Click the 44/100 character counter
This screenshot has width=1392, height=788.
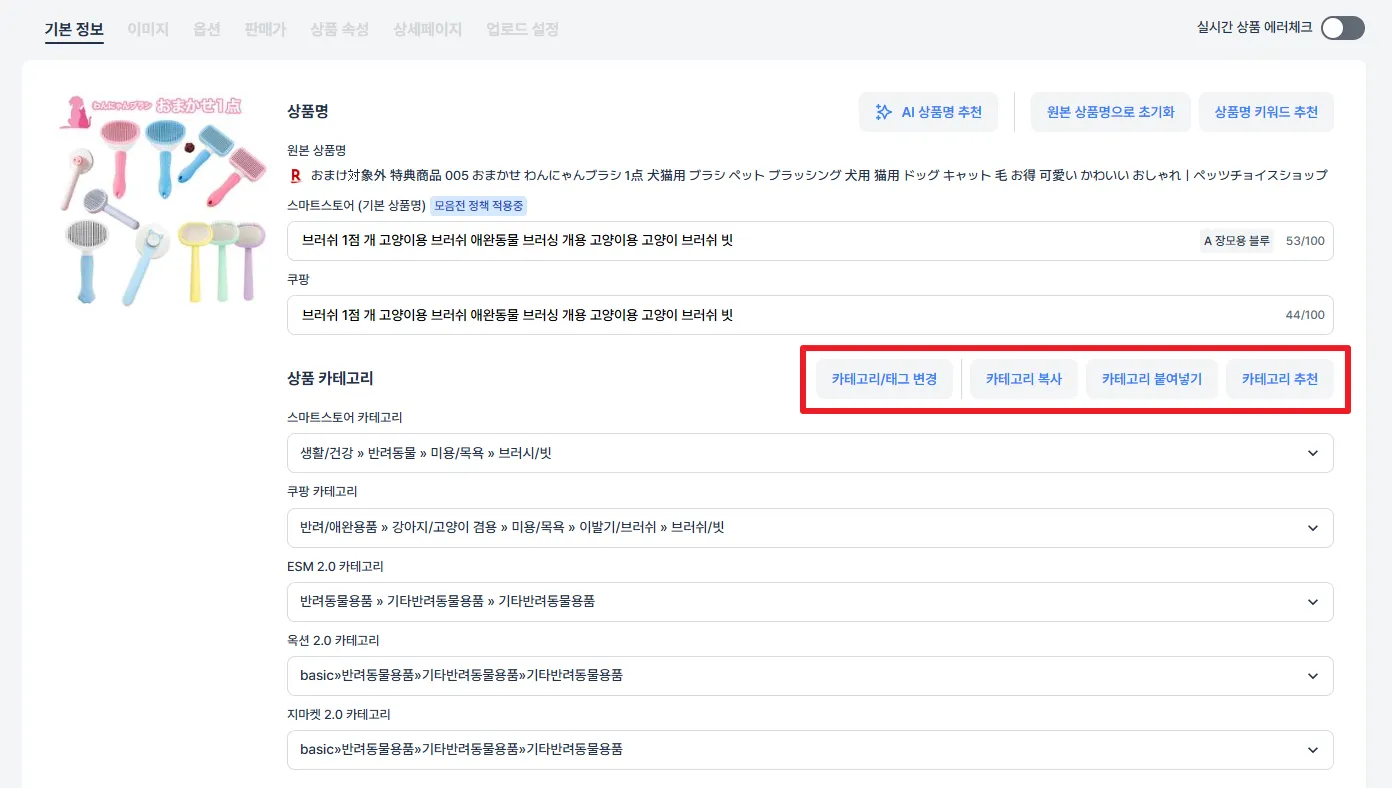pos(1305,315)
